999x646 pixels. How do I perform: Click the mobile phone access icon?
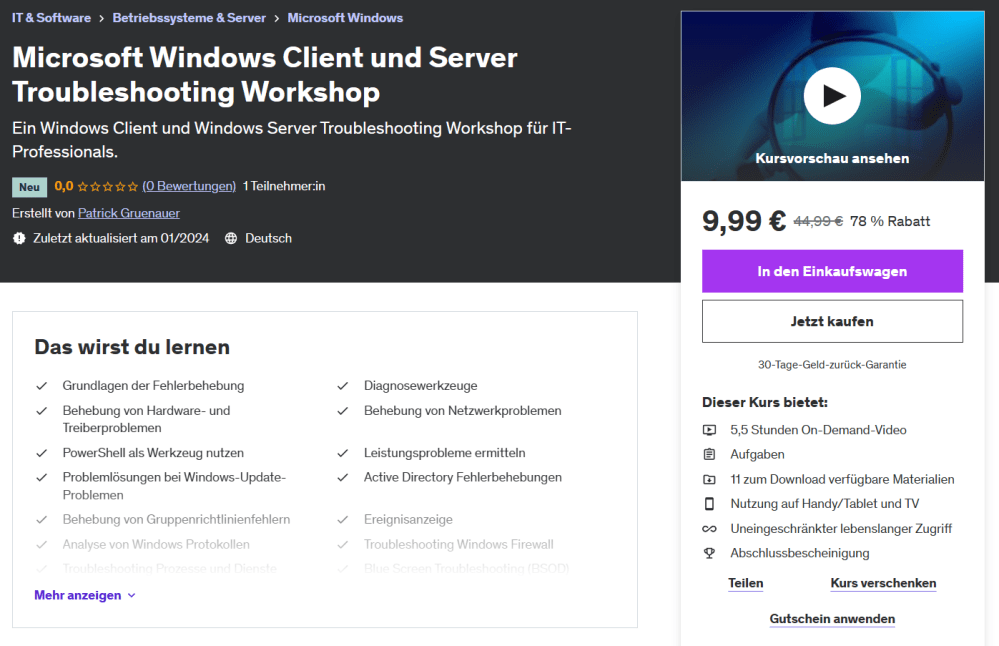[709, 504]
